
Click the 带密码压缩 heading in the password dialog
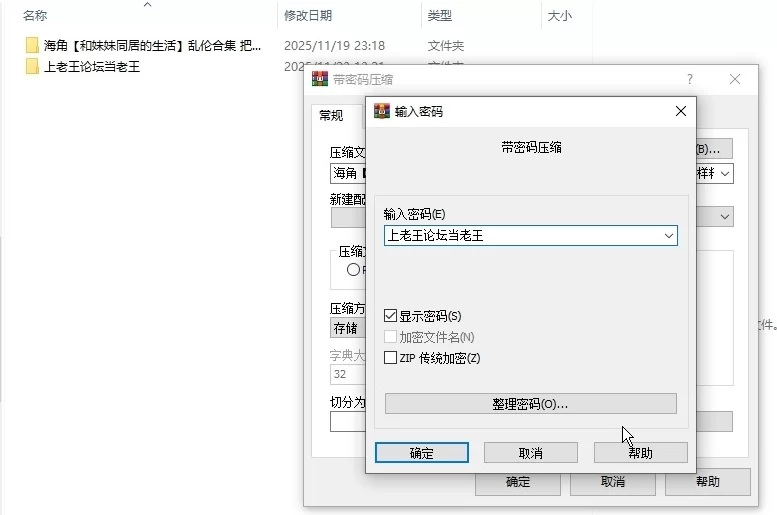click(531, 147)
